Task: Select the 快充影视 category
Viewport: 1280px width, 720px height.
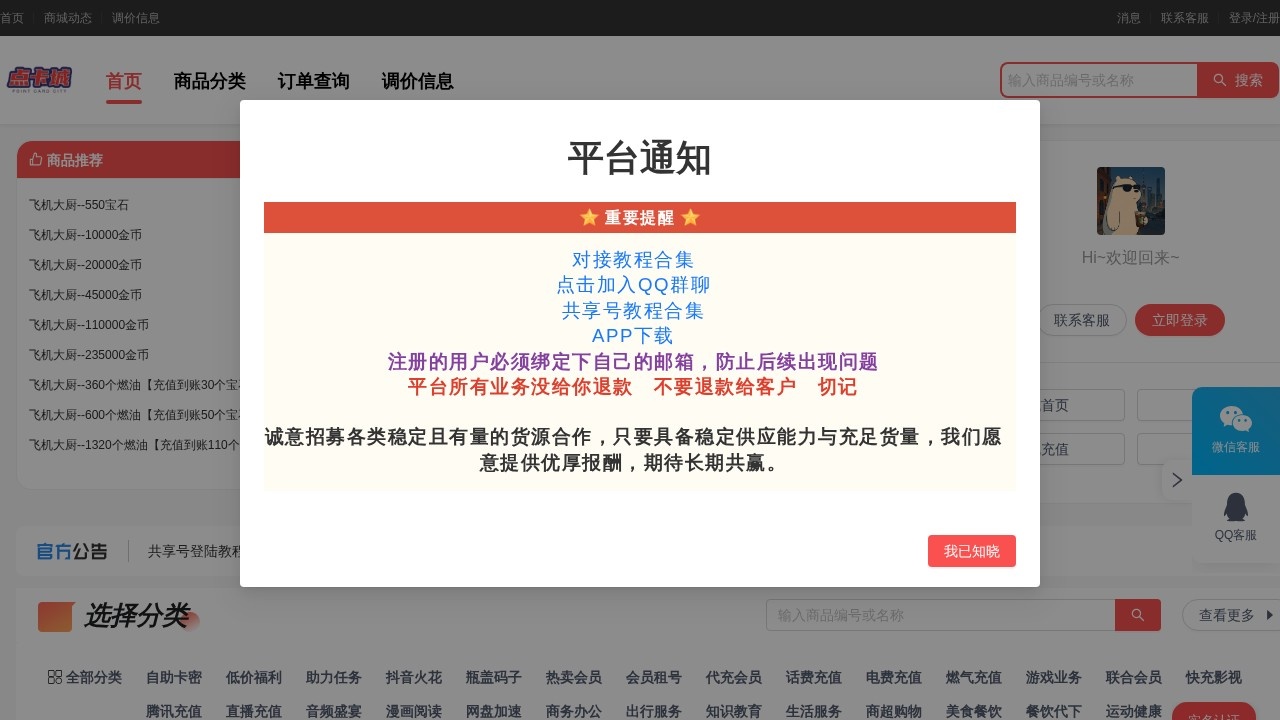Action: [x=1214, y=677]
